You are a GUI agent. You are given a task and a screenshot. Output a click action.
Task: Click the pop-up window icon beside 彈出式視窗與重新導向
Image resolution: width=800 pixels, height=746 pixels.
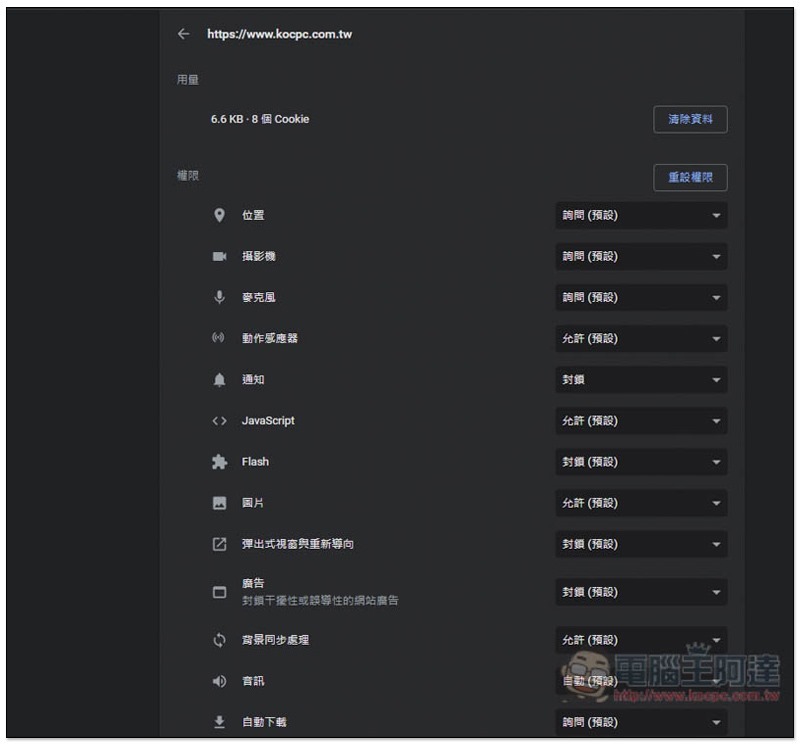219,544
